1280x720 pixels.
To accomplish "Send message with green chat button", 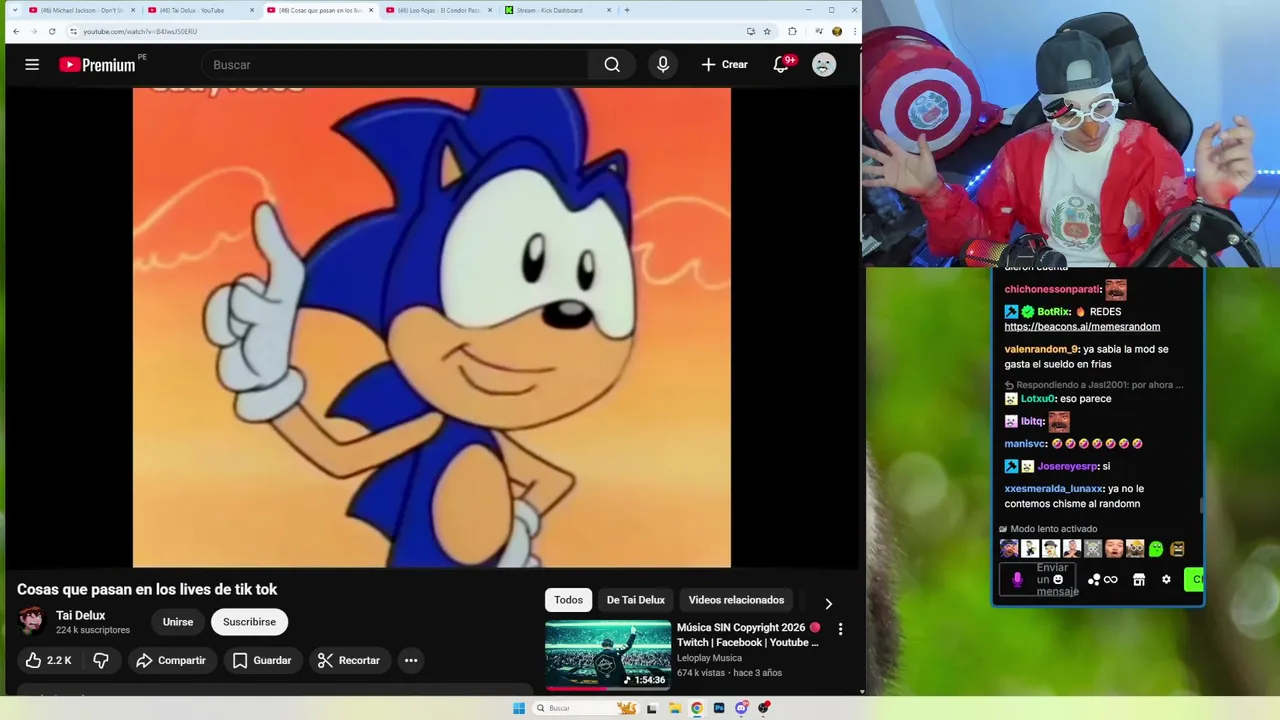I will (1193, 579).
